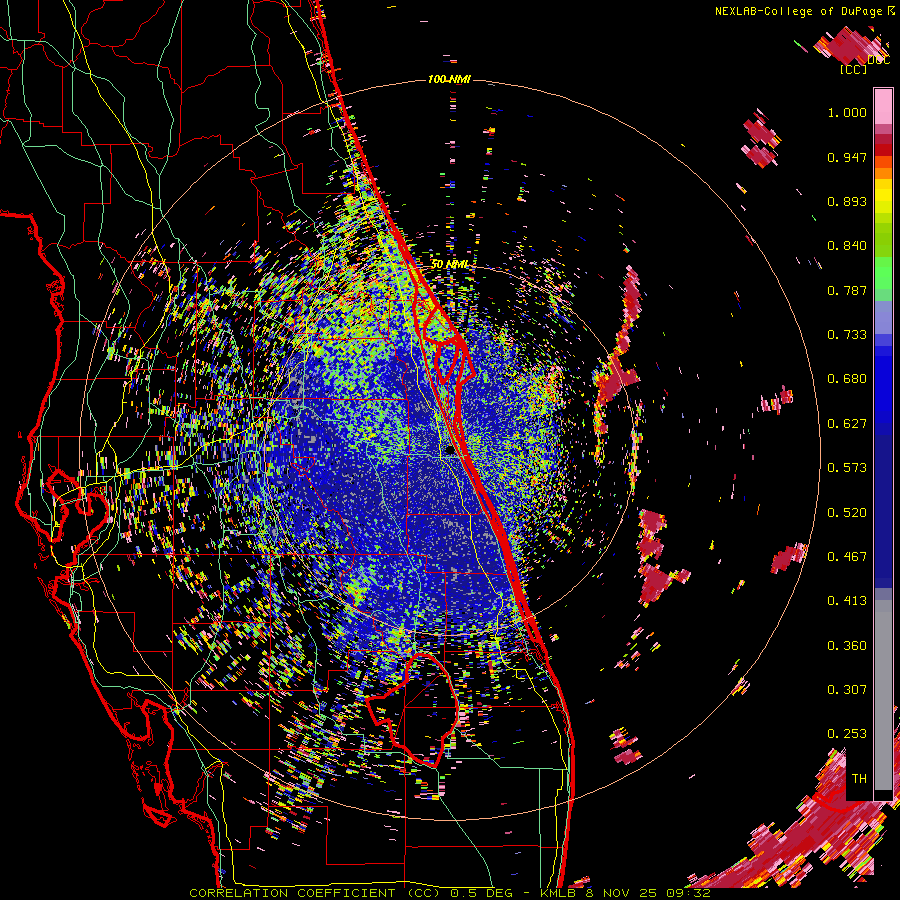The image size is (900, 900).
Task: Pick the gray band beside 0.307 on color bar
Action: coord(883,695)
